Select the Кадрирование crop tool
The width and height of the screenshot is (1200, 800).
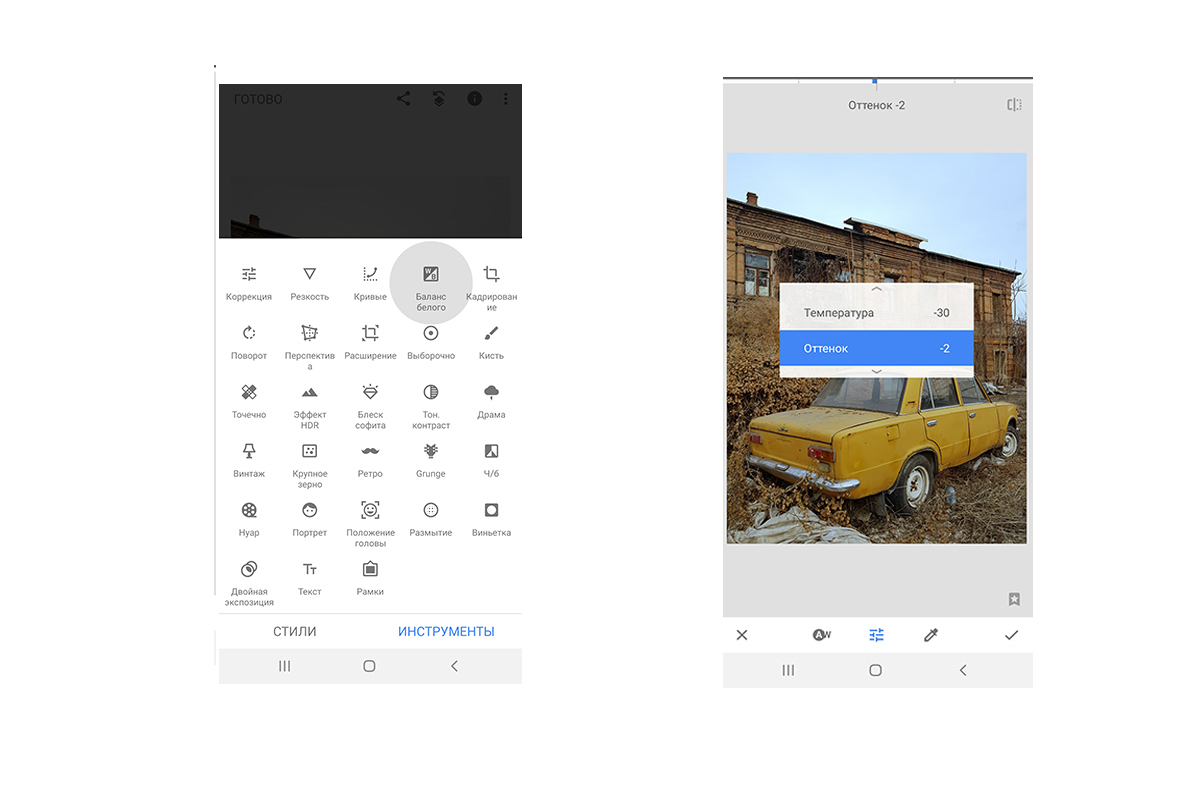pos(491,283)
